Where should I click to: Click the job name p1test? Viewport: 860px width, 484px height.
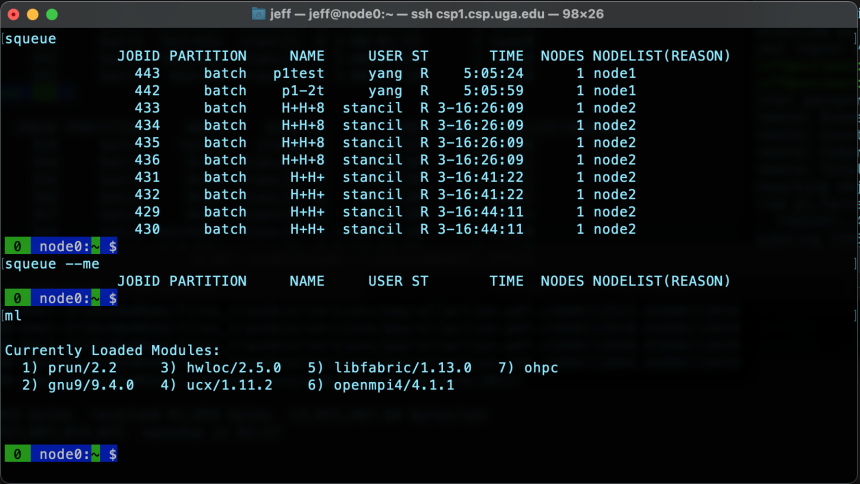(x=299, y=73)
